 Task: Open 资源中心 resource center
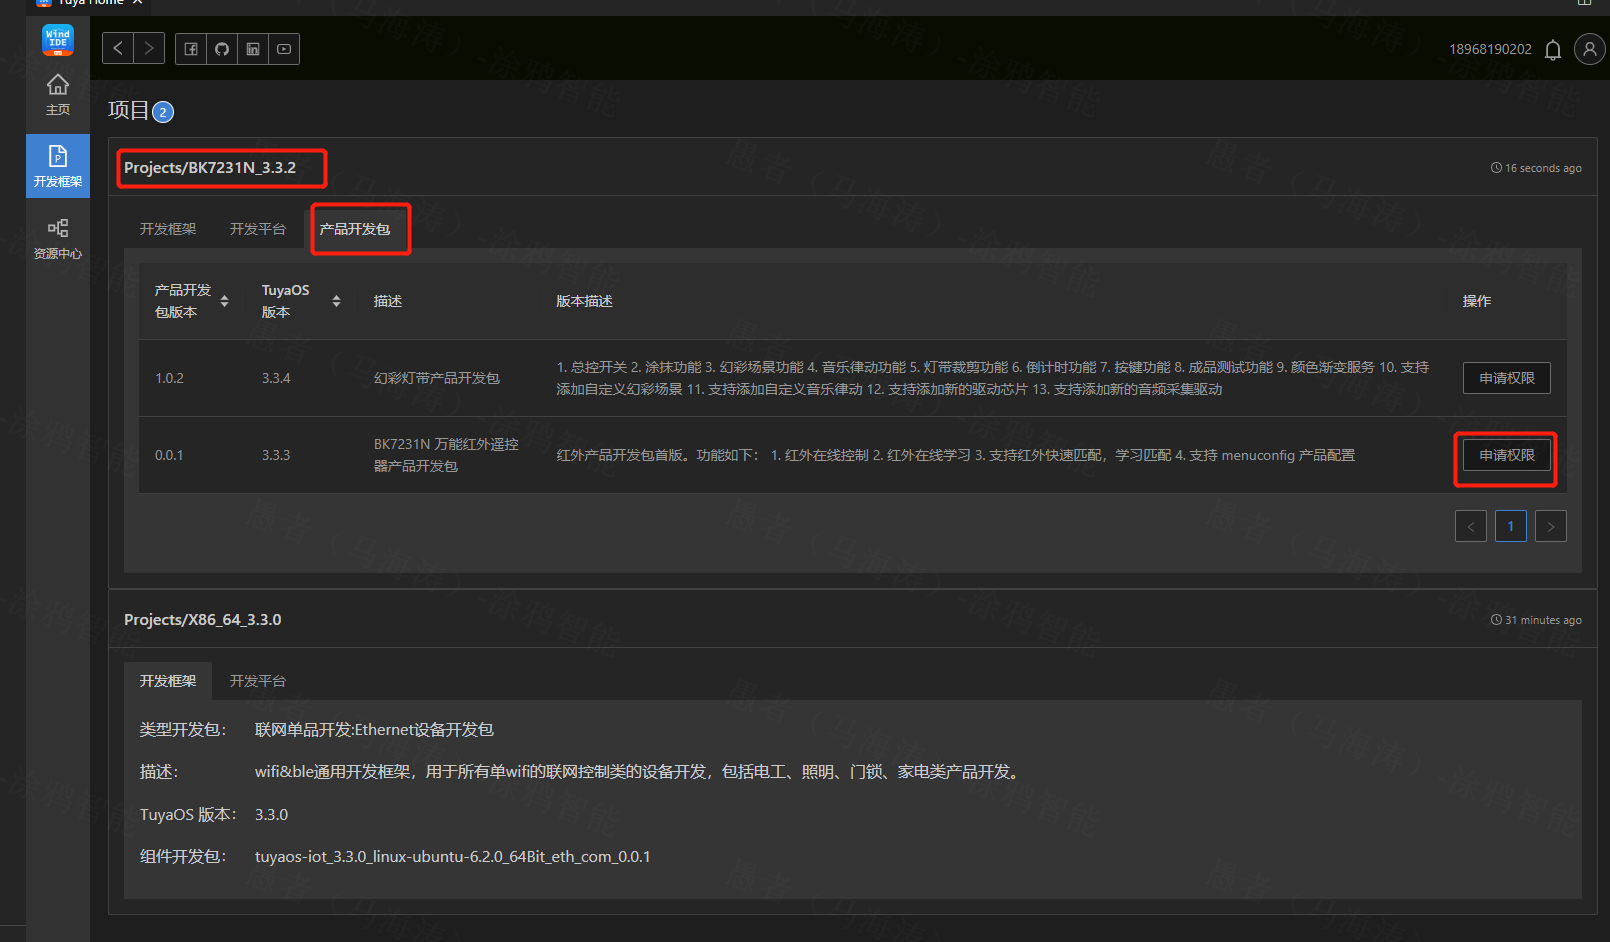pyautogui.click(x=58, y=239)
